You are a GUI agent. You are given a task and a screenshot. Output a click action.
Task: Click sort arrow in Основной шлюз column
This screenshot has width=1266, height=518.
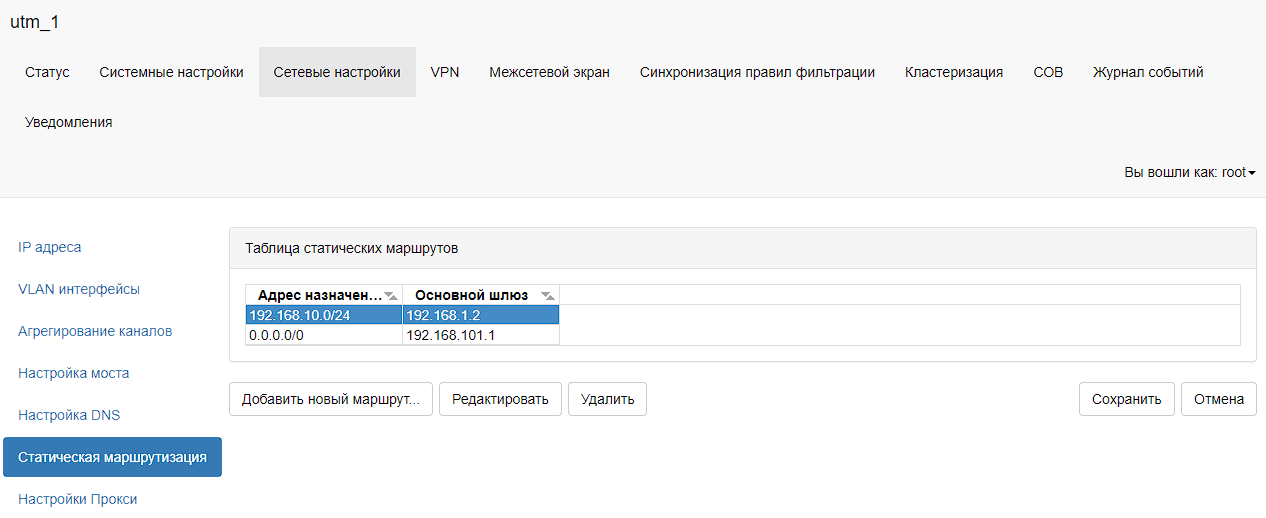[x=547, y=295]
